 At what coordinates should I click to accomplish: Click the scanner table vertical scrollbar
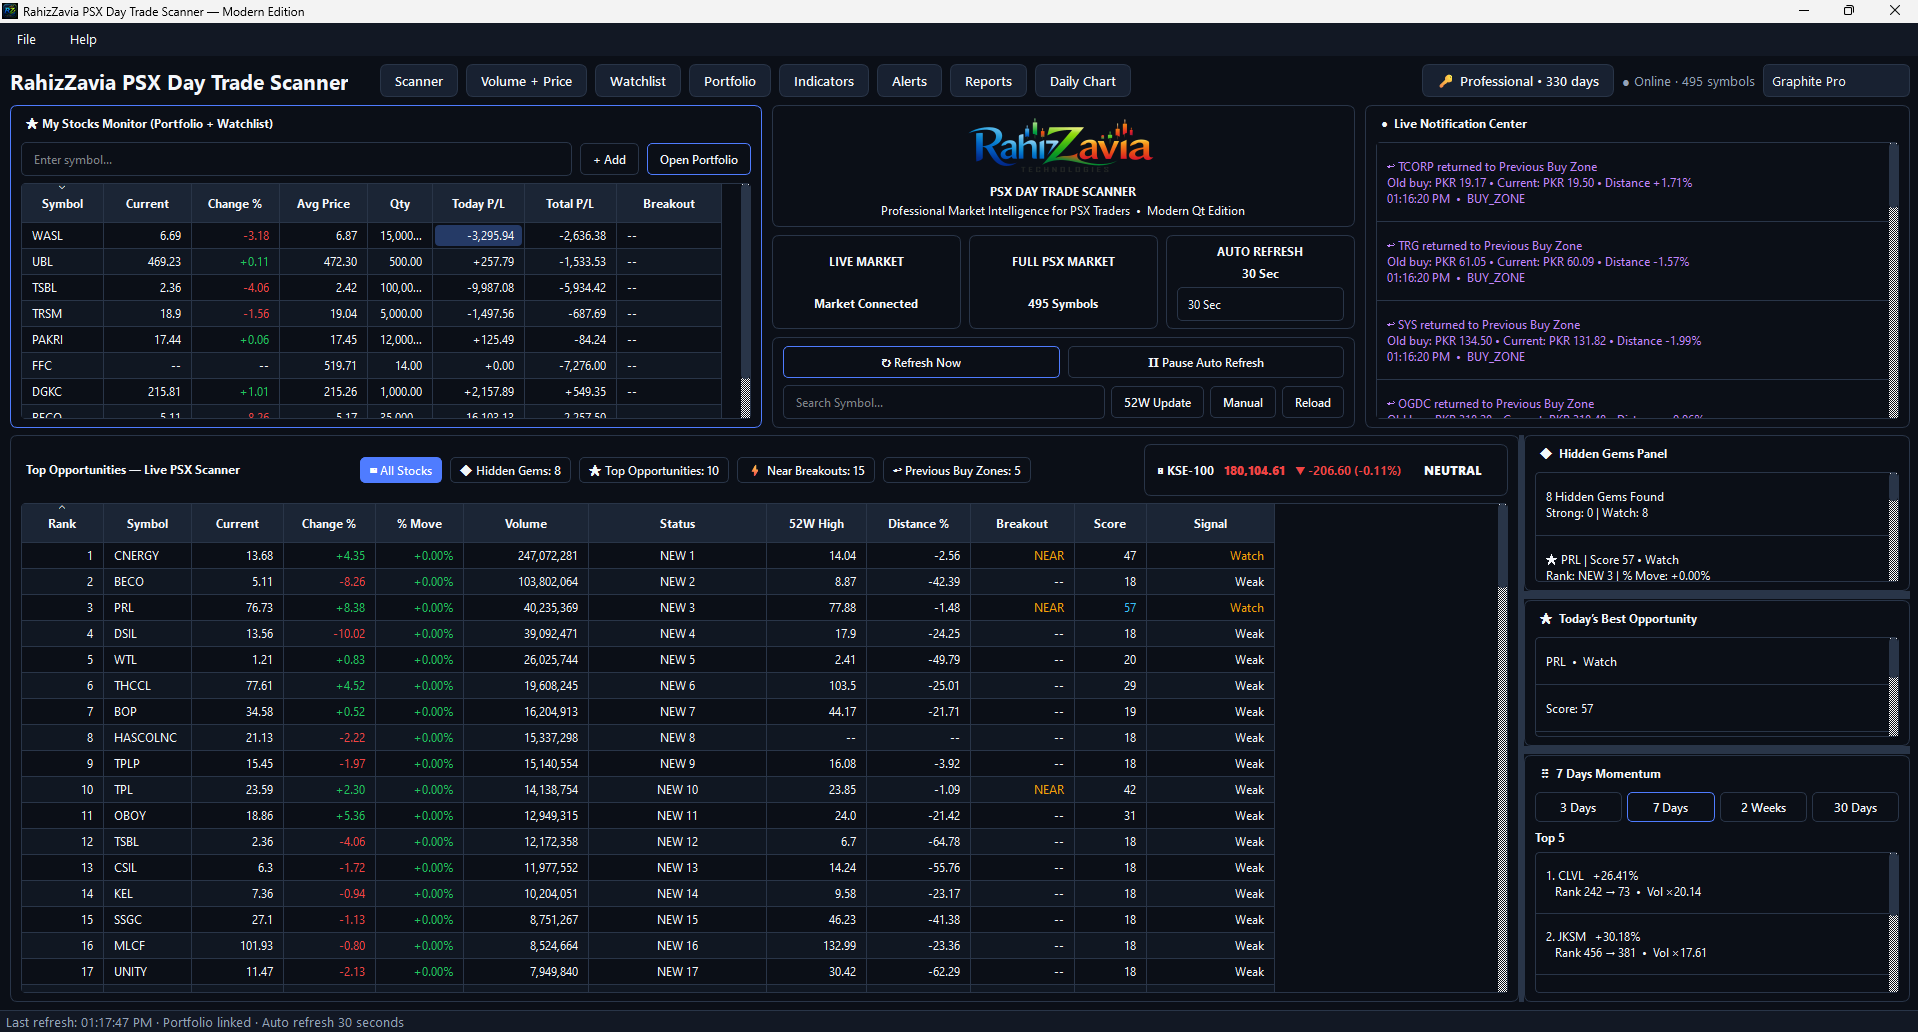point(1502,747)
